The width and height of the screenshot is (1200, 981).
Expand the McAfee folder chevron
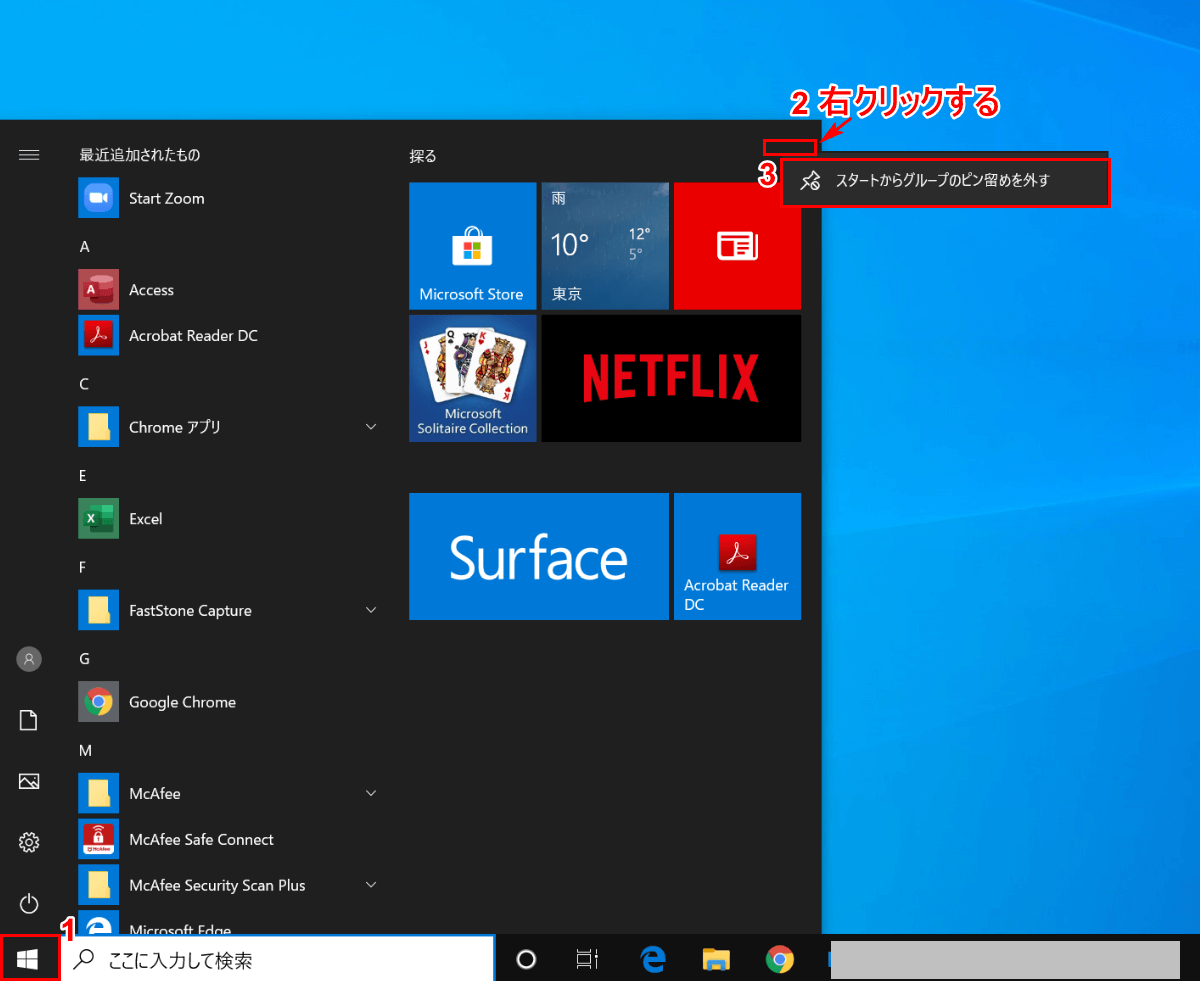pyautogui.click(x=371, y=794)
